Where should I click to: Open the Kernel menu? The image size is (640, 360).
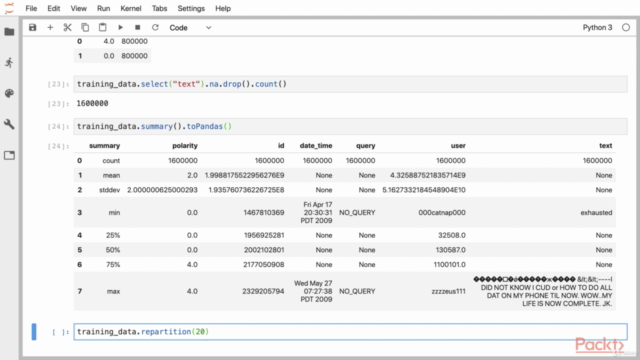pyautogui.click(x=131, y=9)
